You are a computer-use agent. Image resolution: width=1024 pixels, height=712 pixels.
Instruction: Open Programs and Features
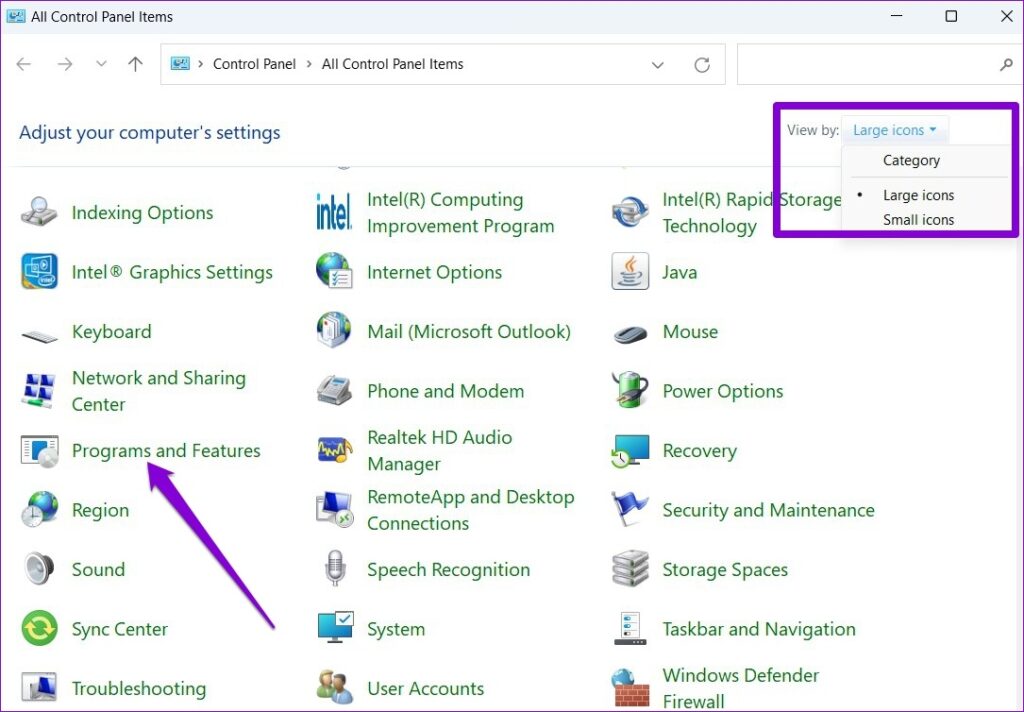point(166,451)
